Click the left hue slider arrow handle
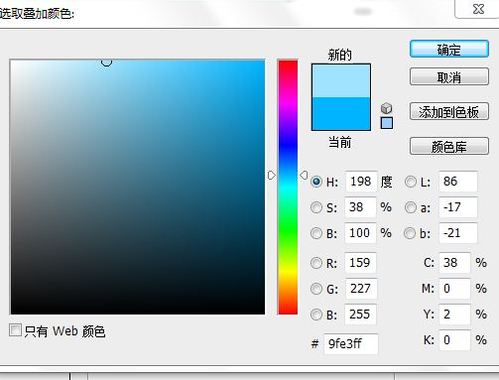 (x=272, y=175)
